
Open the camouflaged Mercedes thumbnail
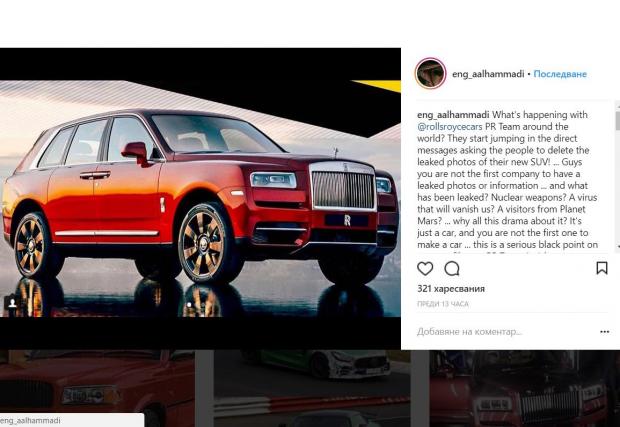[312, 388]
